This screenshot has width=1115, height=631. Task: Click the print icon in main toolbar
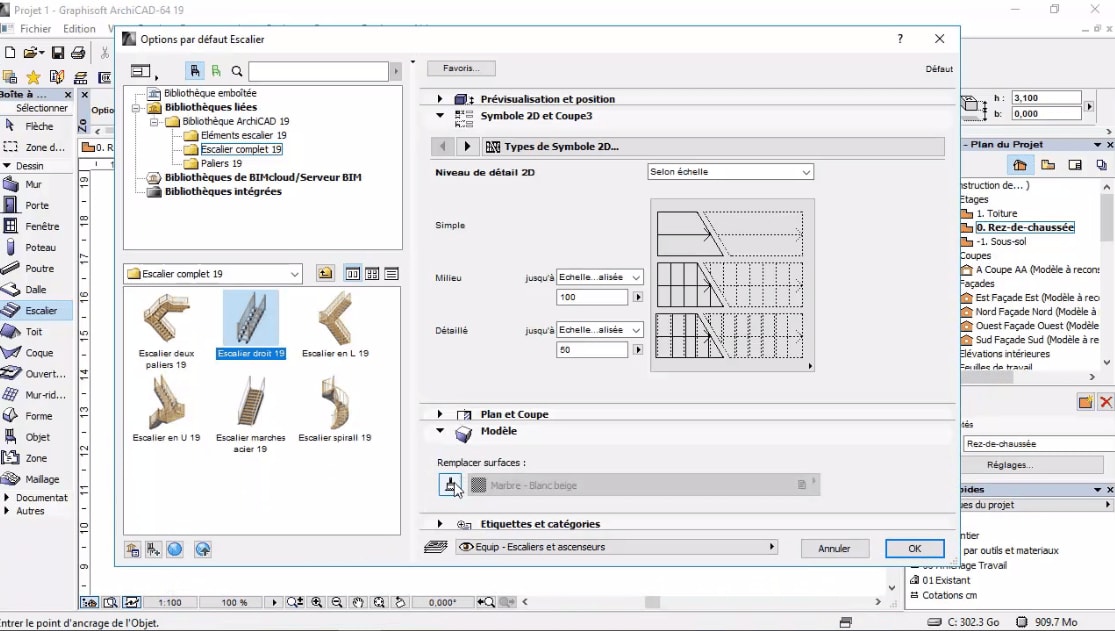78,53
